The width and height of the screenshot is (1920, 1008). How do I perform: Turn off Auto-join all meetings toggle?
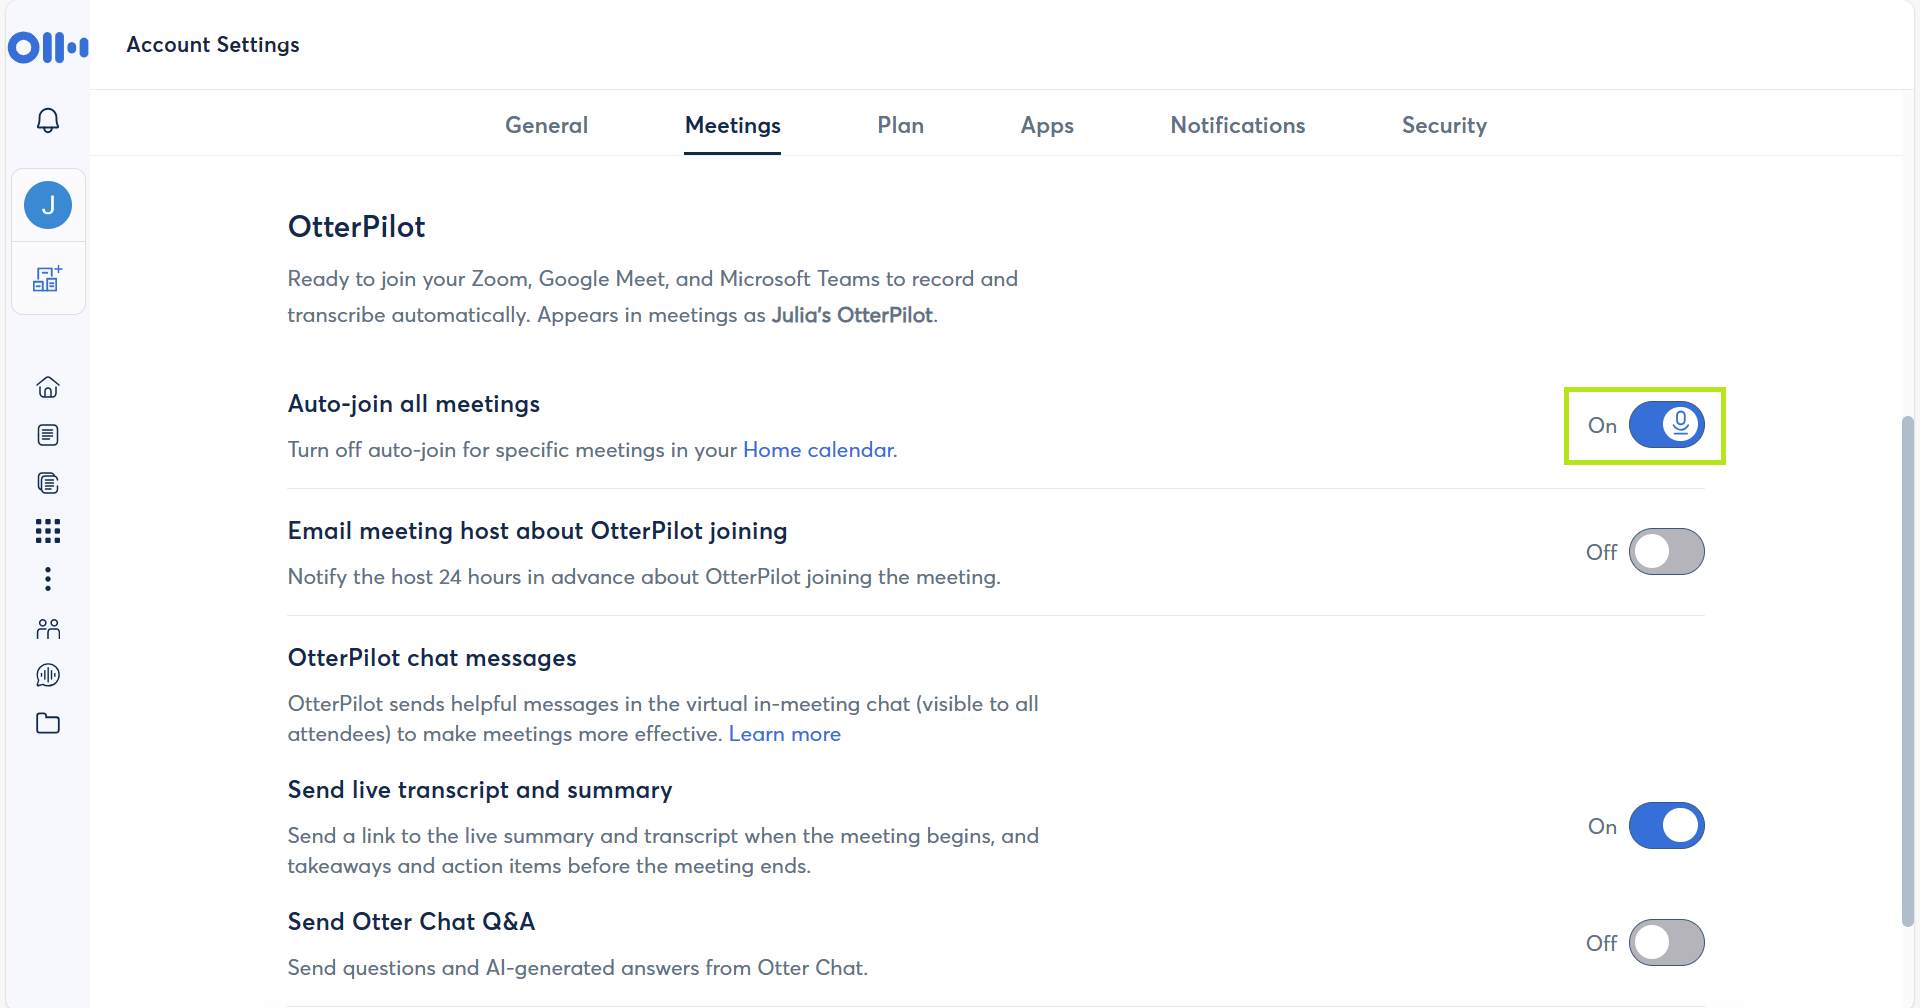[x=1666, y=425]
